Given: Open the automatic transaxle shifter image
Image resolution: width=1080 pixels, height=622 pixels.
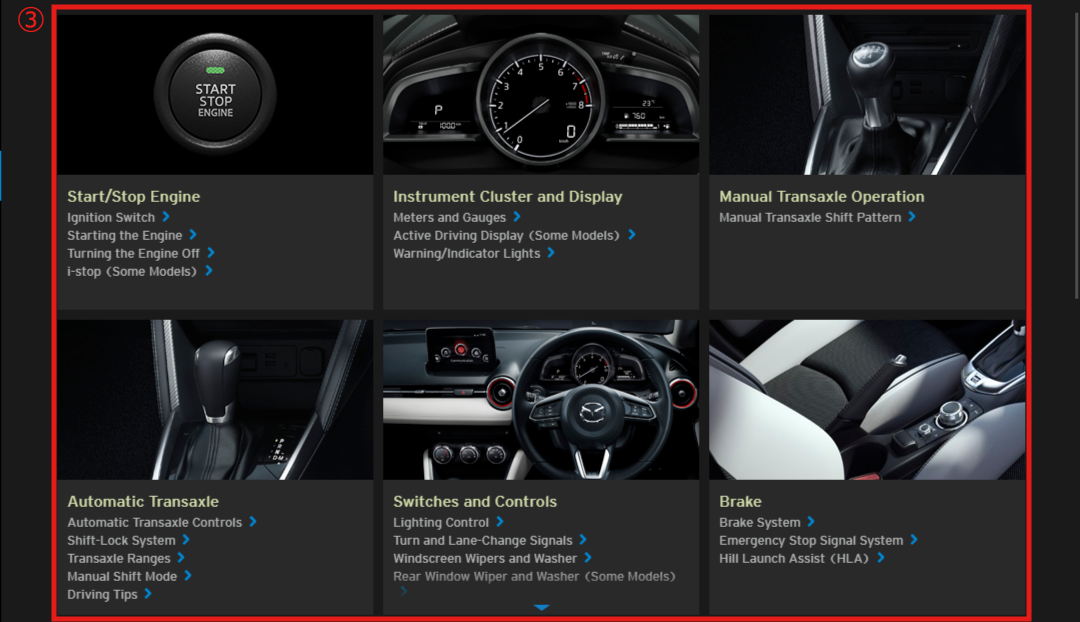Looking at the screenshot, I should [215, 400].
